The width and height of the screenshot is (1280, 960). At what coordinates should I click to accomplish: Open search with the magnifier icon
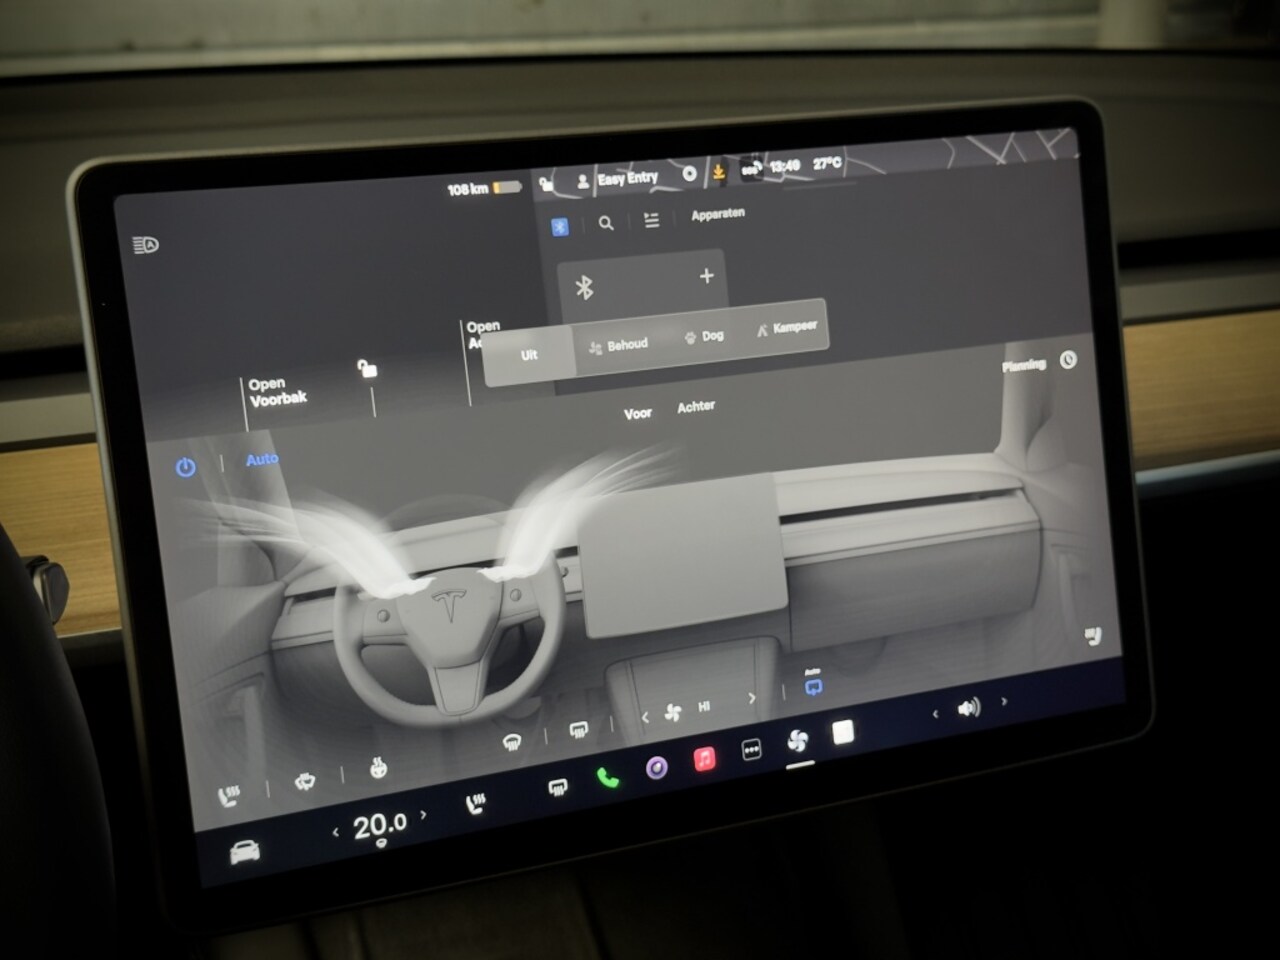[x=606, y=224]
